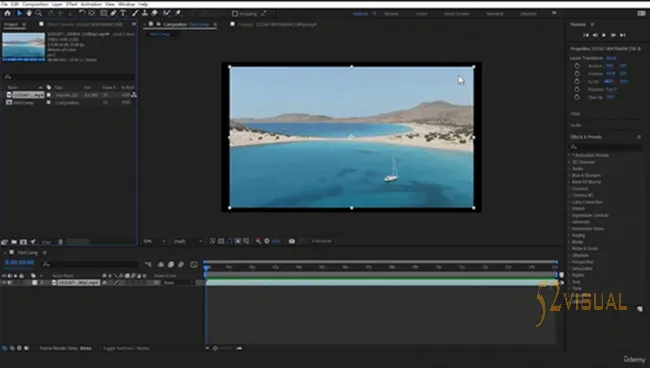Select the Clone Stamp tool

point(145,13)
